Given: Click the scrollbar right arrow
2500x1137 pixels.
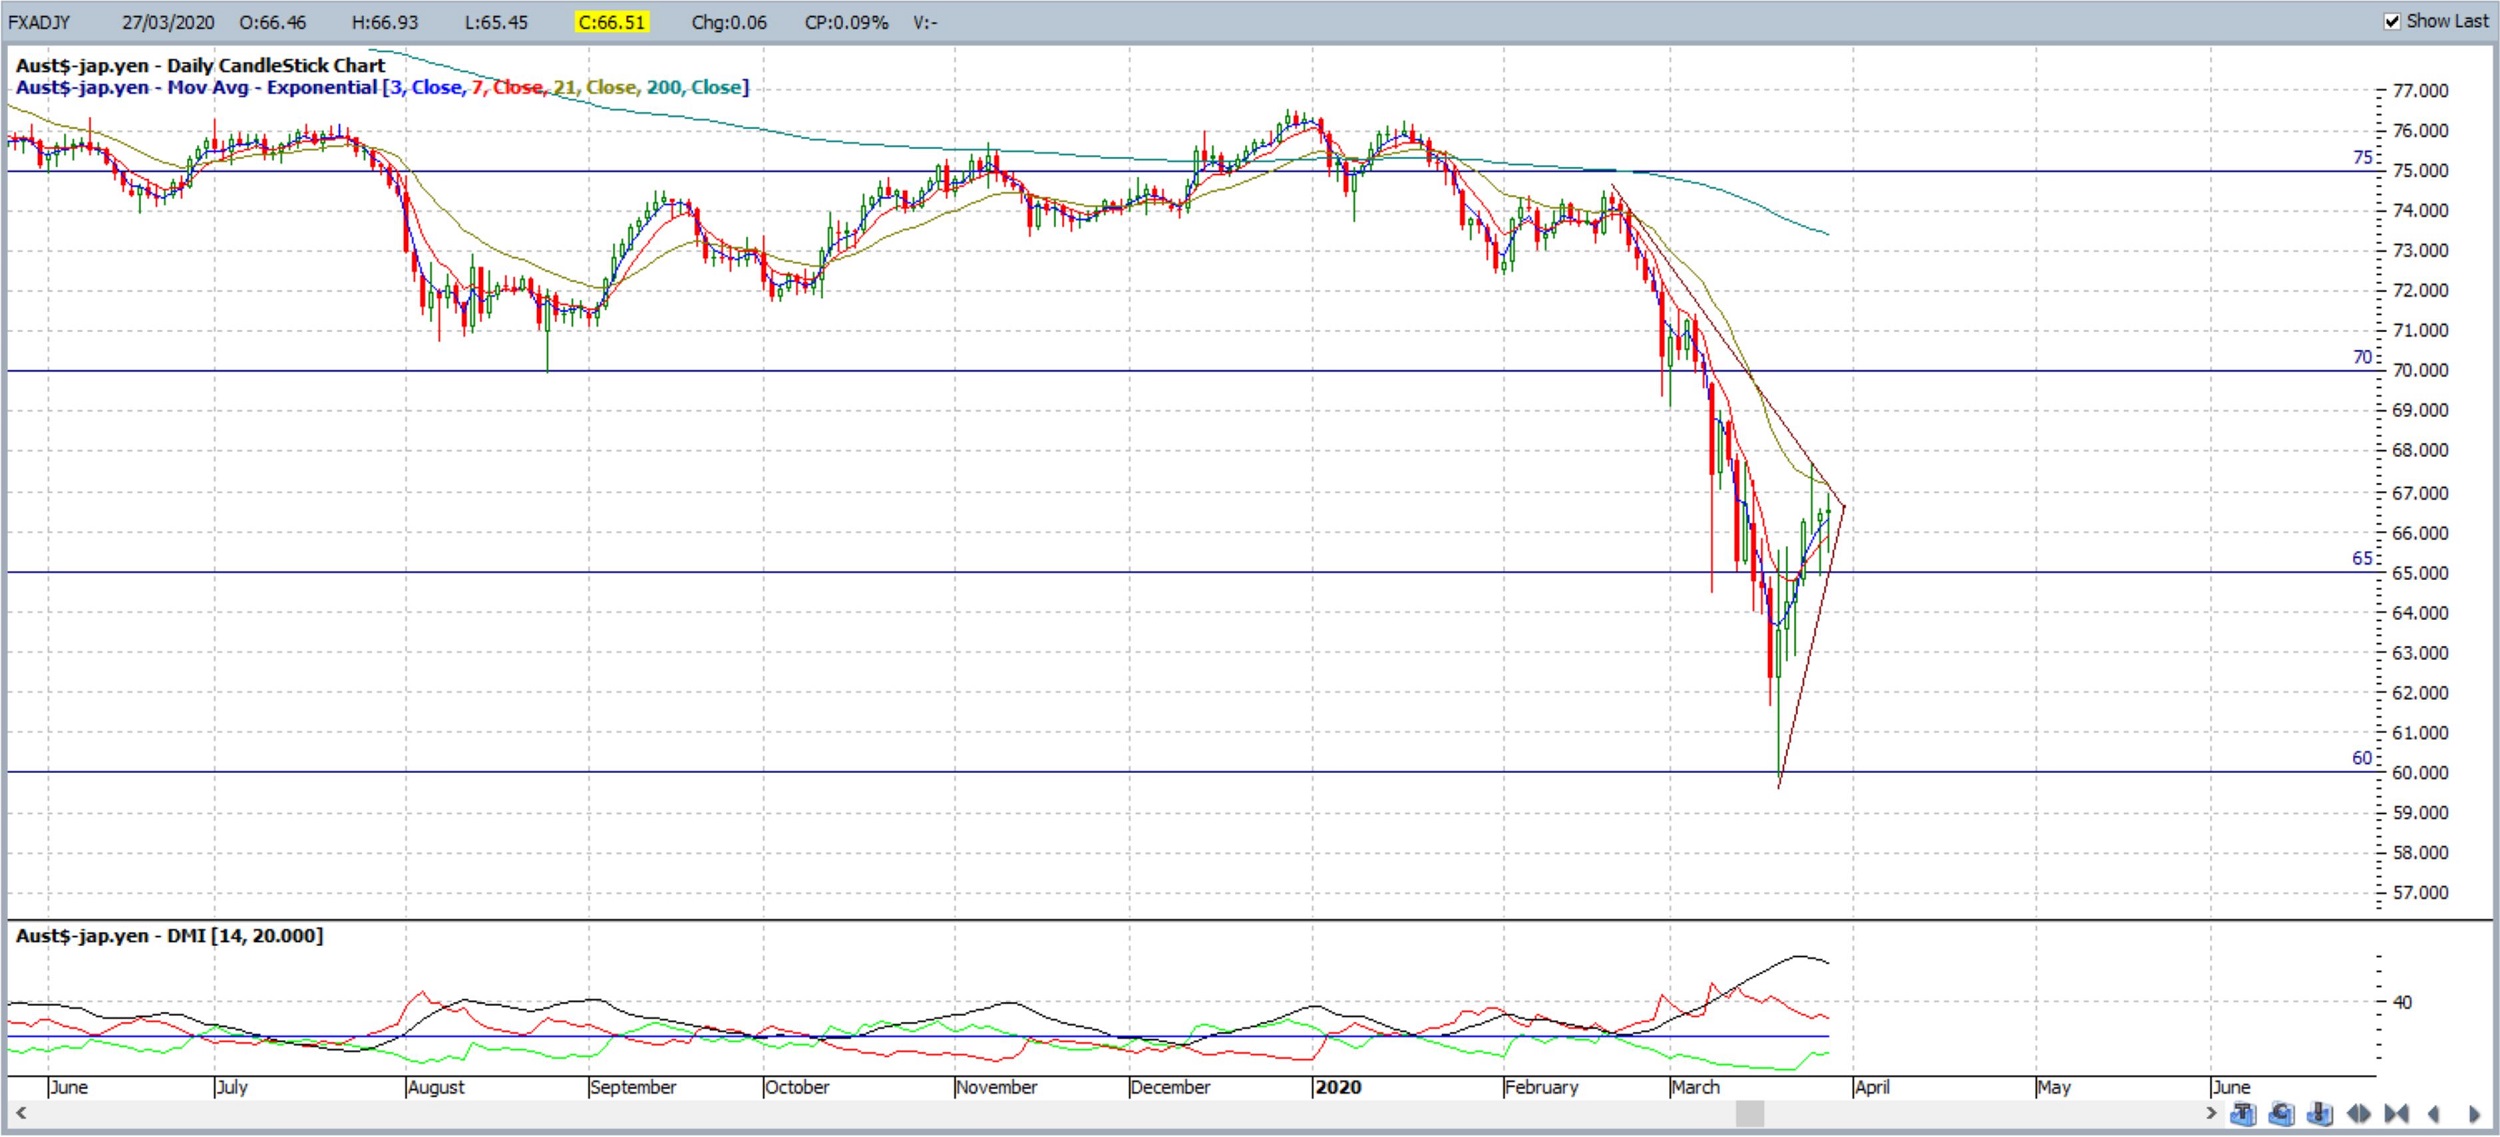Looking at the screenshot, I should coord(2211,1112).
